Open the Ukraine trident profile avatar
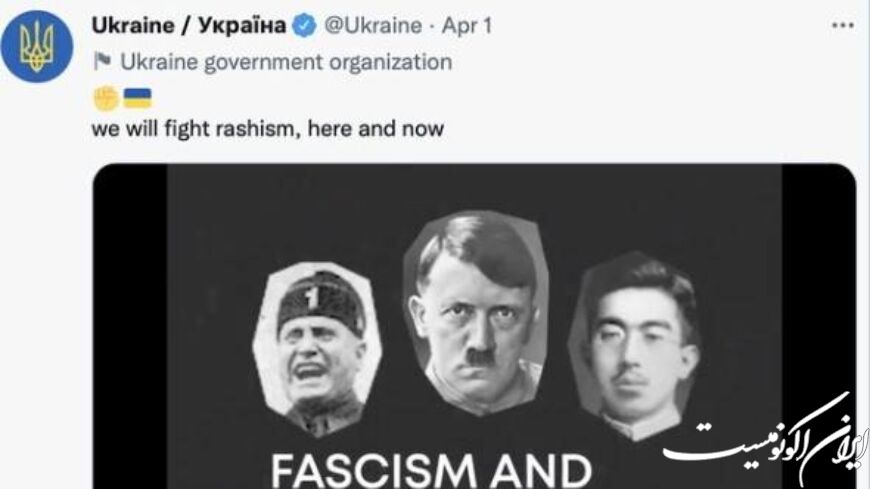The height and width of the screenshot is (489, 870). click(37, 47)
